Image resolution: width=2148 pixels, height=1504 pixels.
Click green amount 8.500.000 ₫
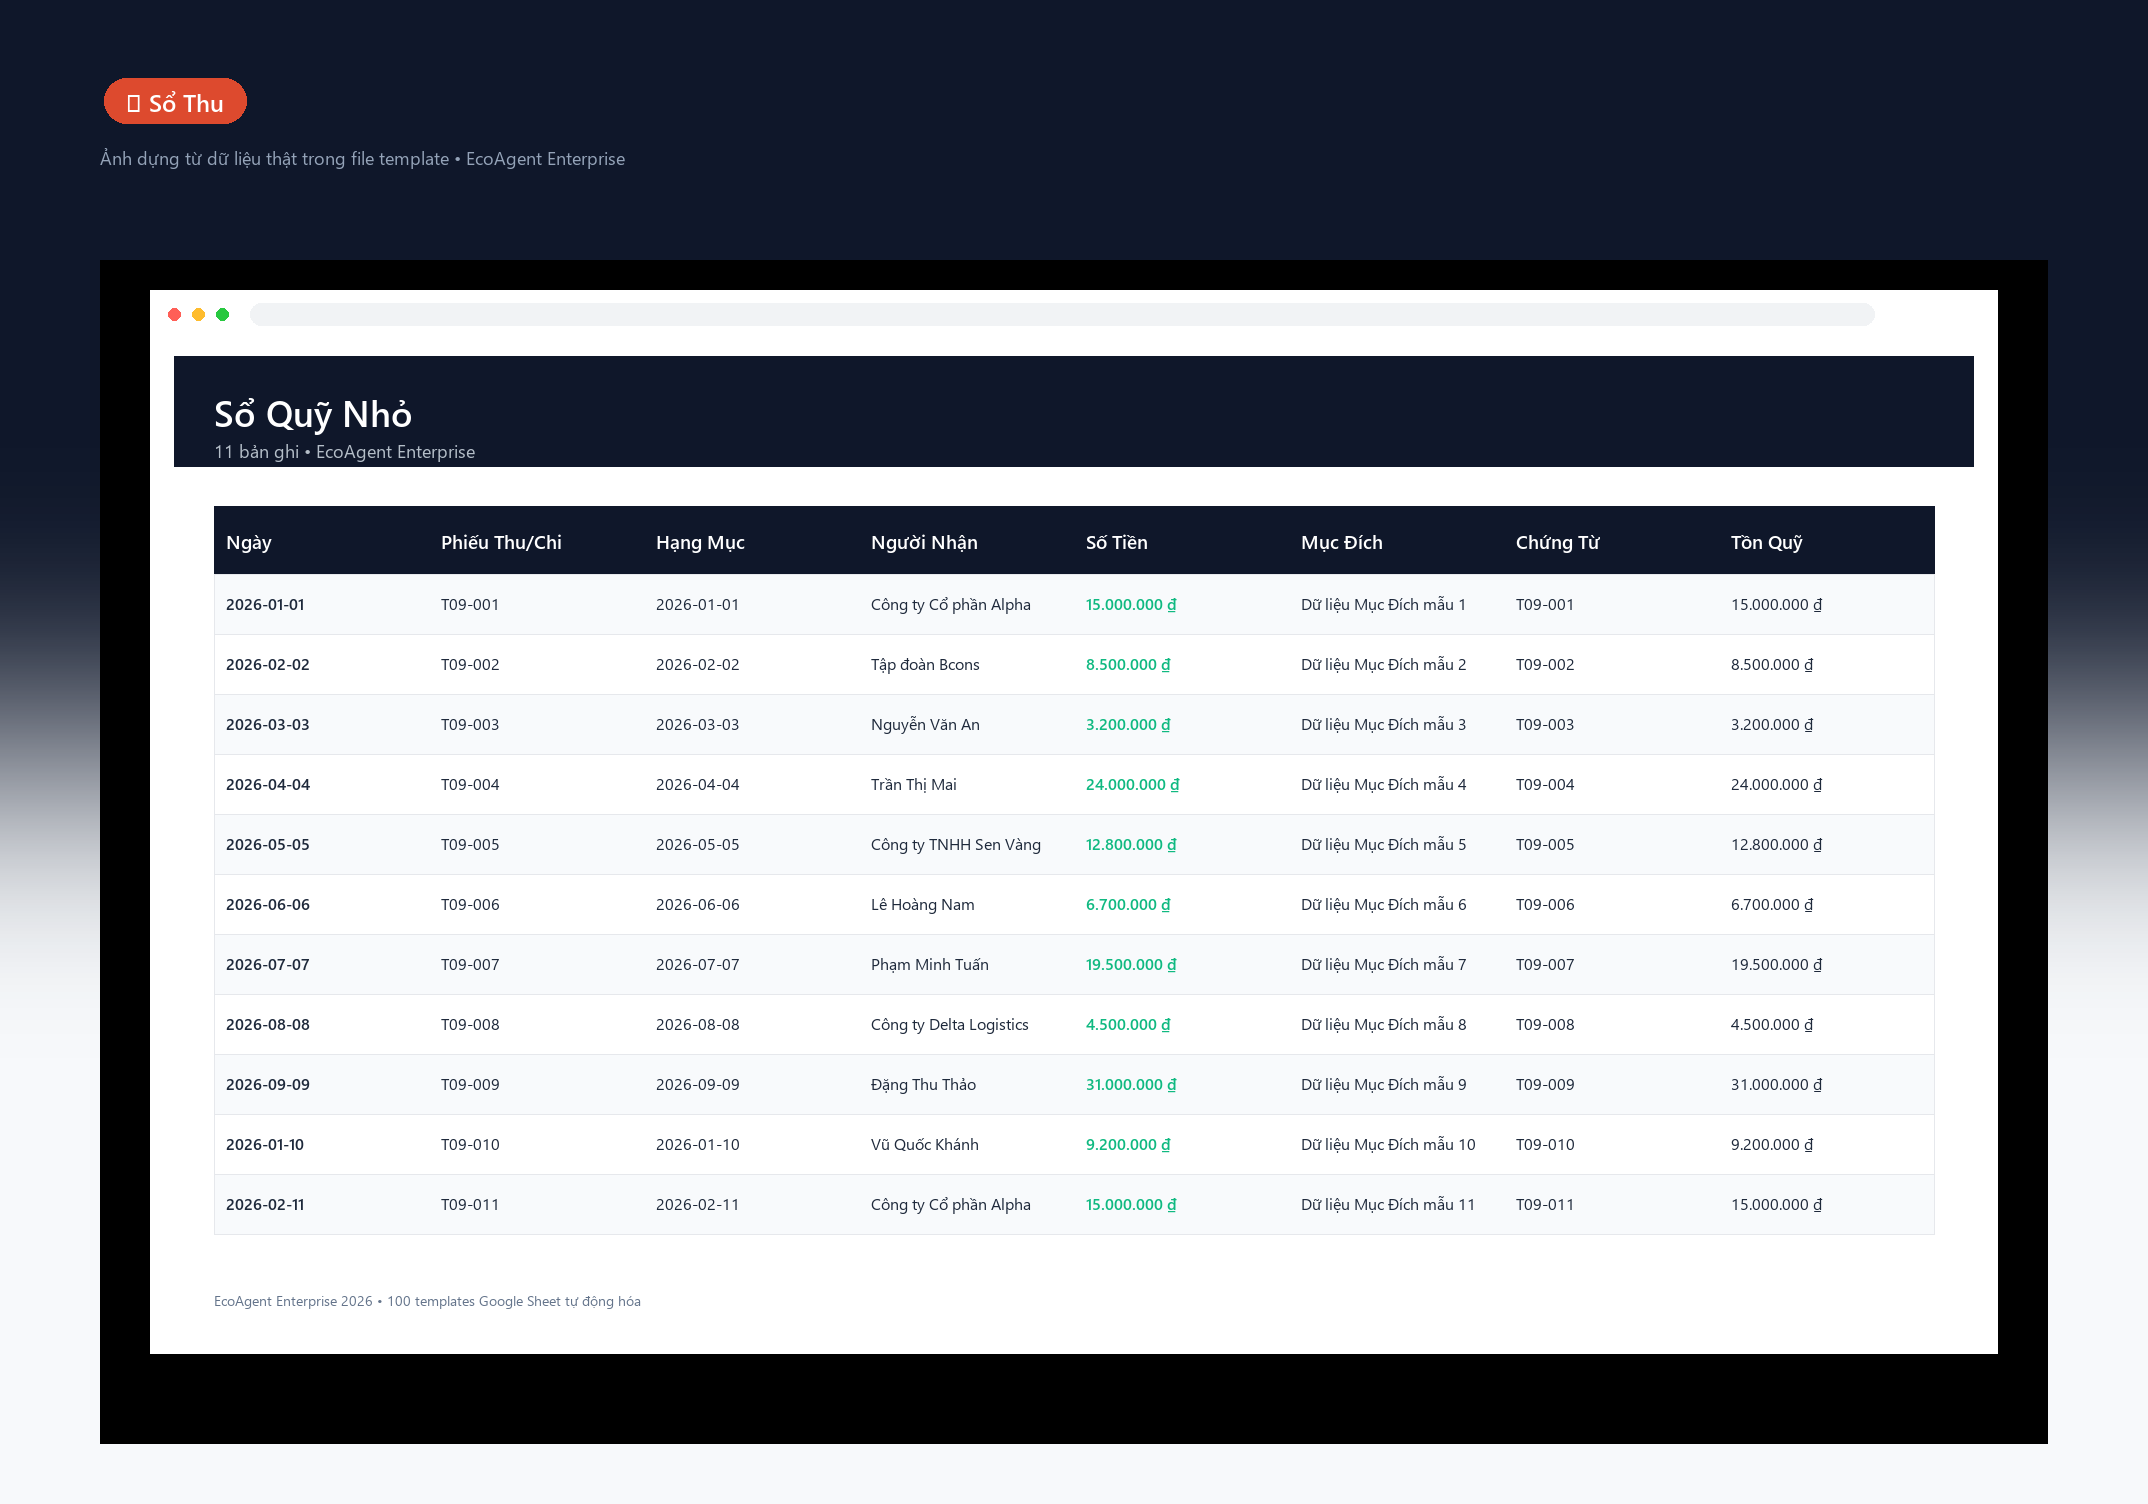(x=1128, y=664)
